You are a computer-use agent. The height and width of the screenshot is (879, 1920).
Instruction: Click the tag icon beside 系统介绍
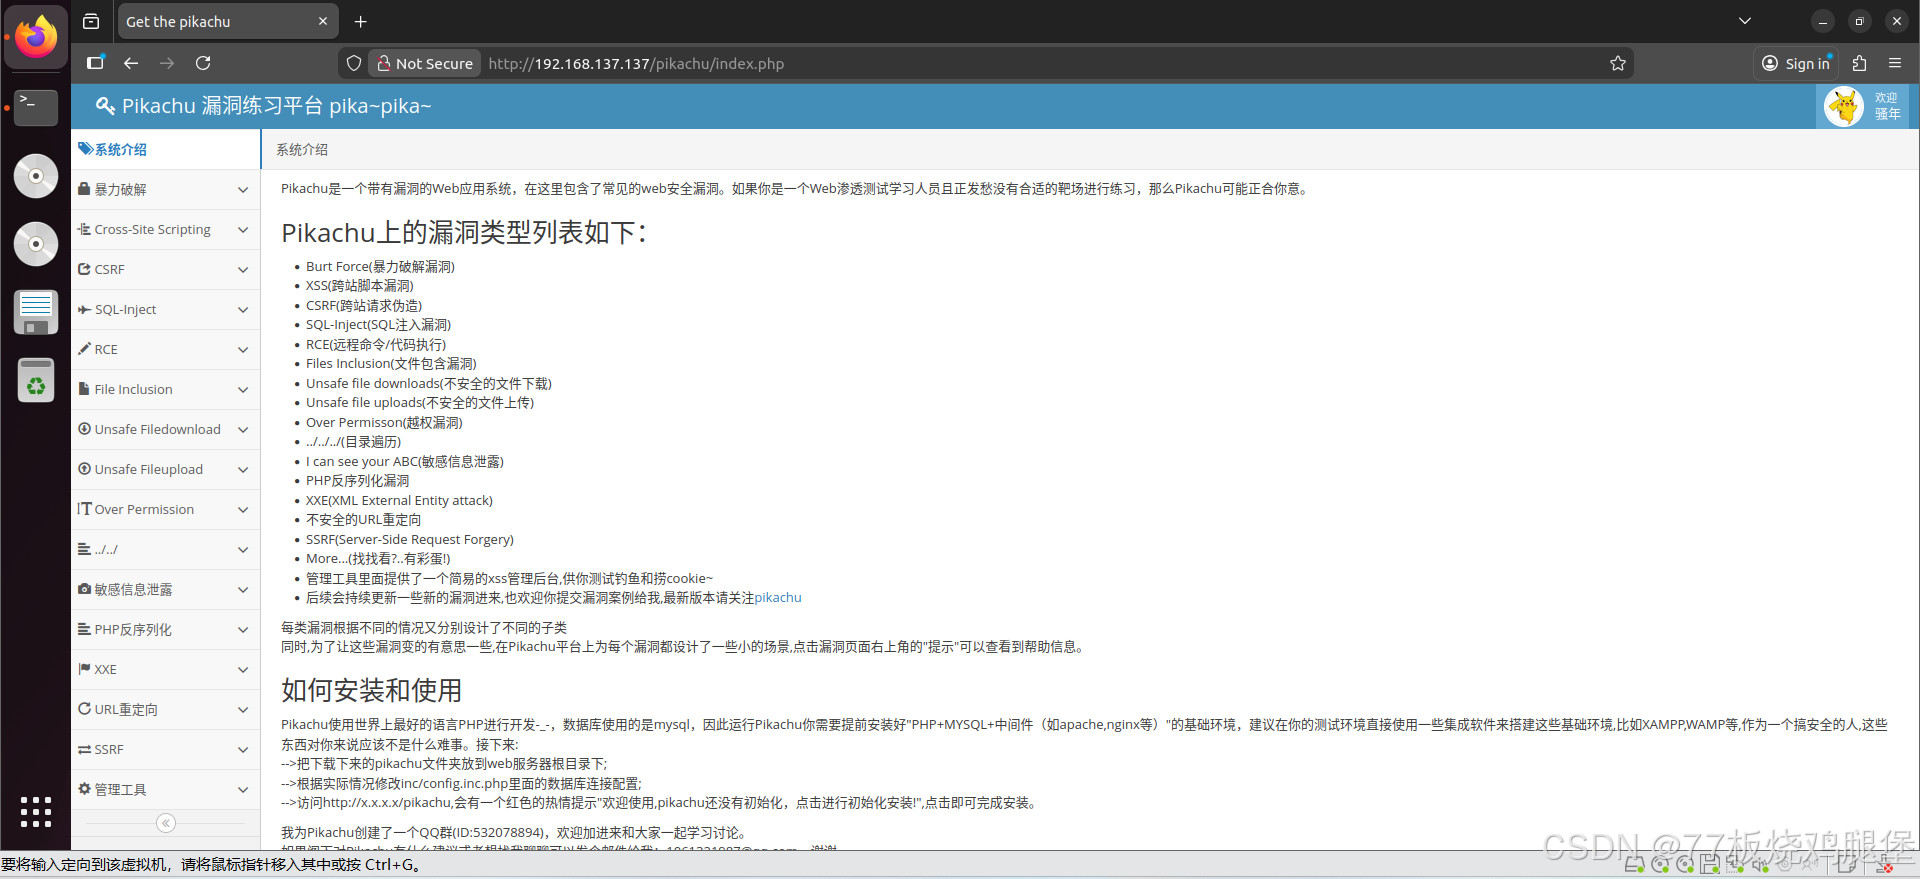[85, 149]
